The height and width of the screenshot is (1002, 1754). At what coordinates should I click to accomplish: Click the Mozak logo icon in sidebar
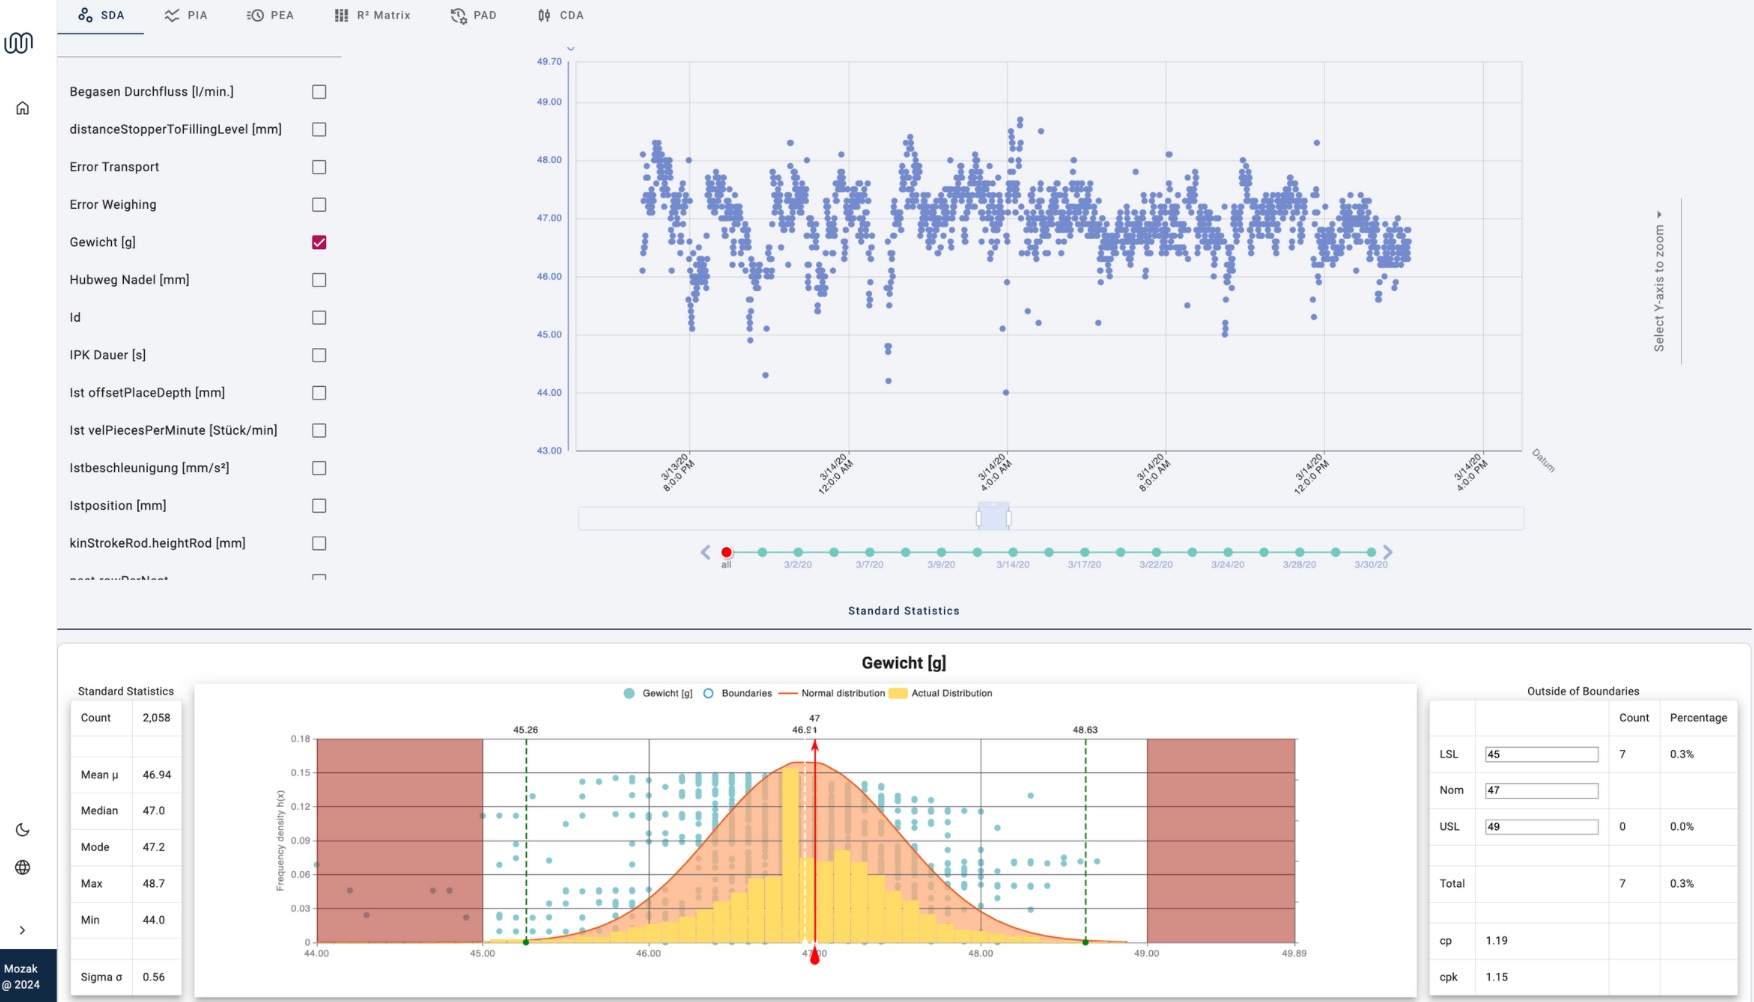[19, 43]
